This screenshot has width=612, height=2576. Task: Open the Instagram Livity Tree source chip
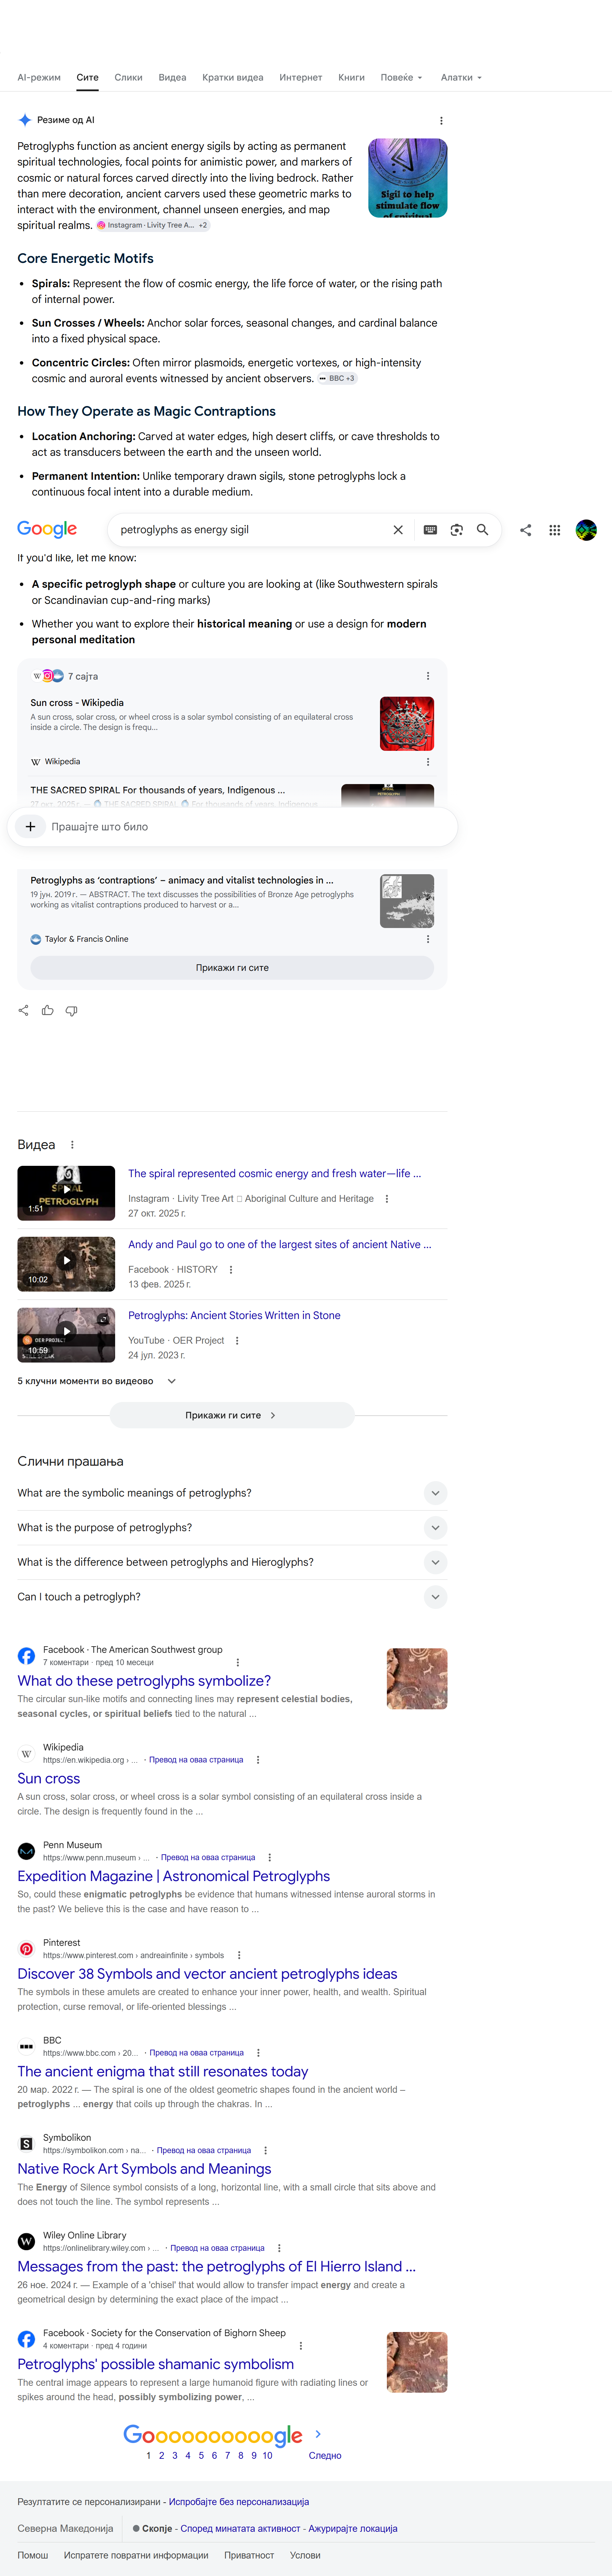(153, 226)
